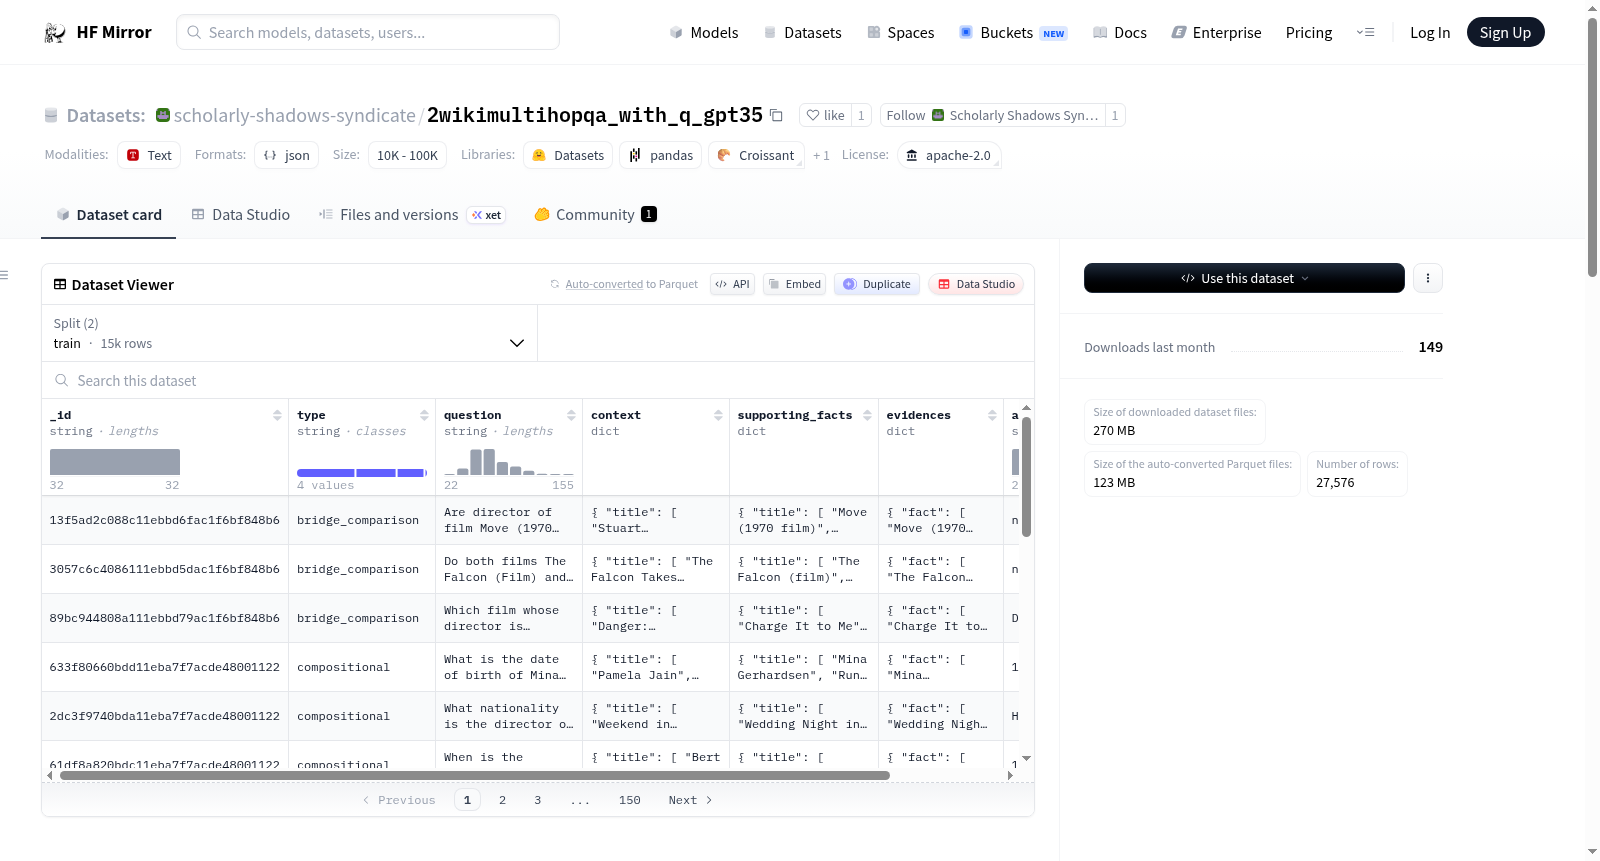Click the like count 1
Viewport: 1600px width, 861px height.
point(861,115)
